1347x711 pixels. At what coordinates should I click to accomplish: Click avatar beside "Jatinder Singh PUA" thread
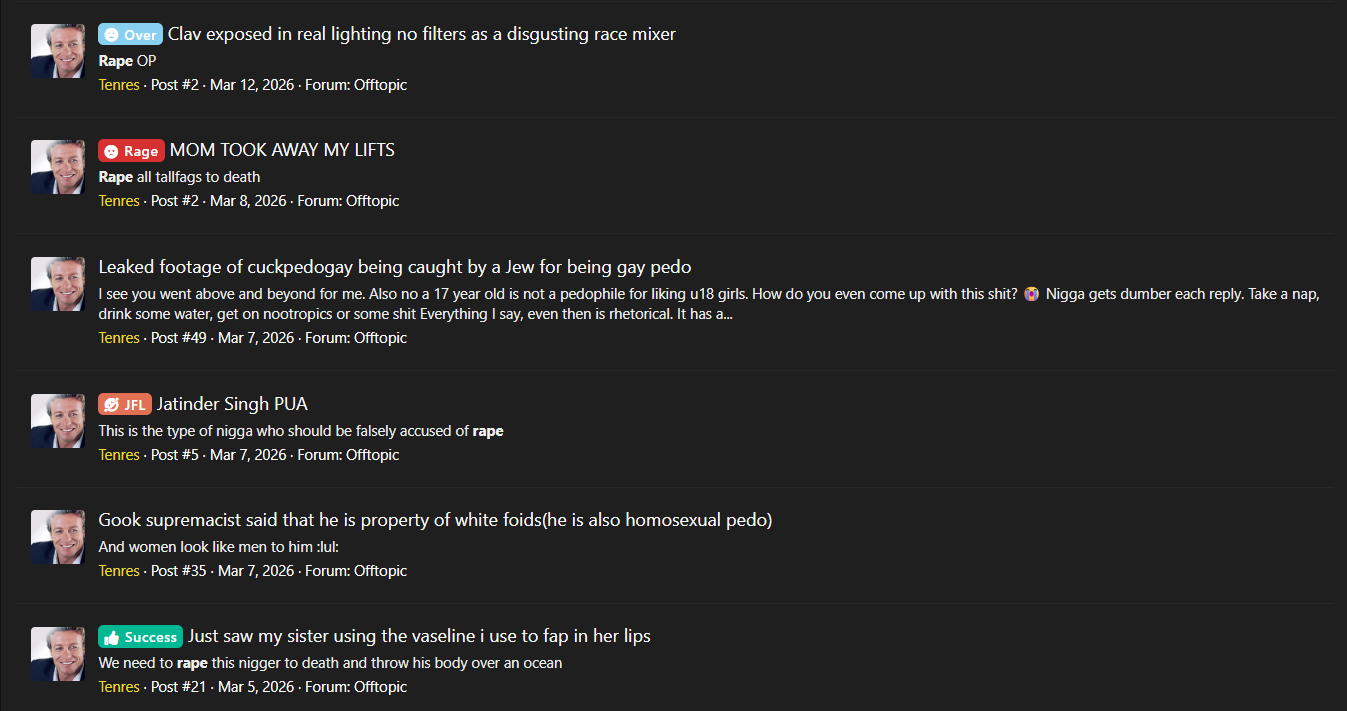58,421
